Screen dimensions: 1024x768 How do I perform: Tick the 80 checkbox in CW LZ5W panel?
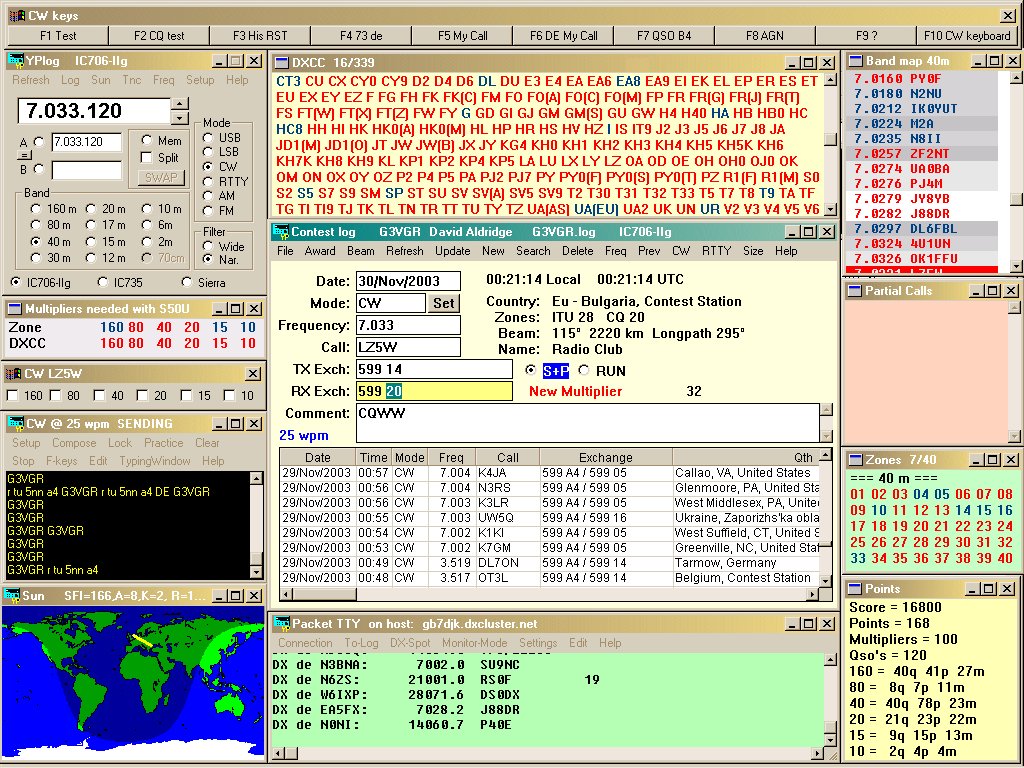[x=56, y=397]
